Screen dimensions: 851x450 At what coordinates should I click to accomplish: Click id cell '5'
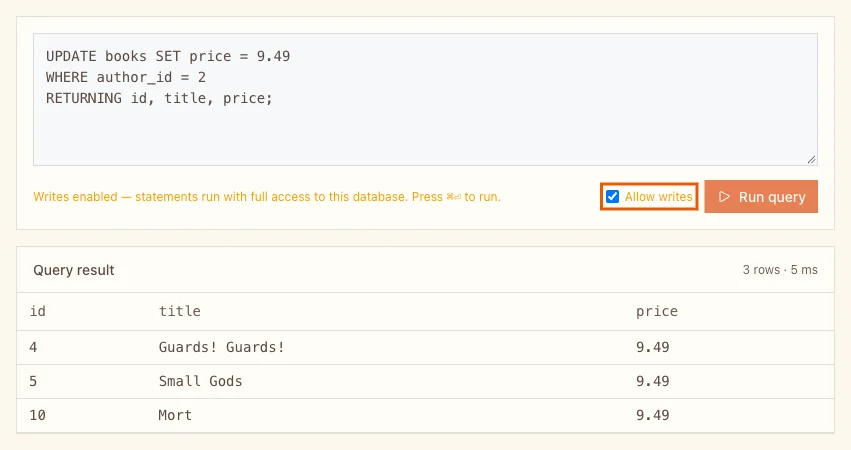tap(33, 381)
